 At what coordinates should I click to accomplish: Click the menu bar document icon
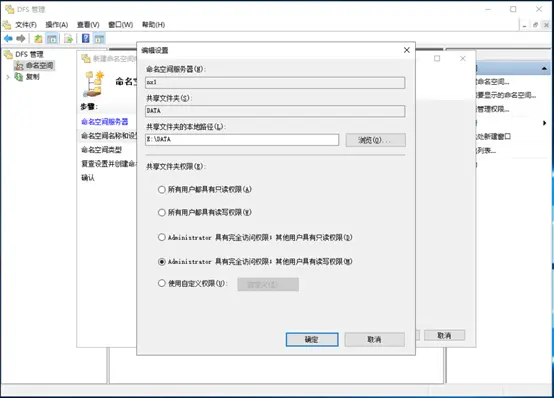point(7,25)
